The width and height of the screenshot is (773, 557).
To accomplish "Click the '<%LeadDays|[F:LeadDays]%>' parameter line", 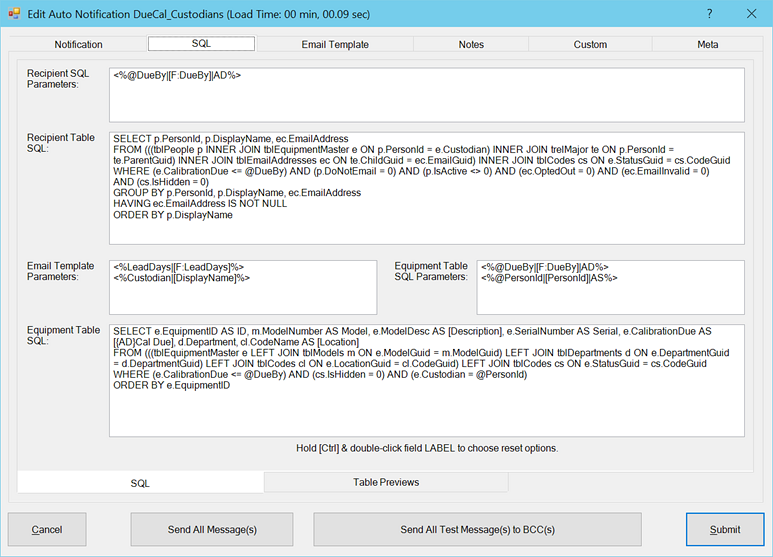I will pos(178,267).
